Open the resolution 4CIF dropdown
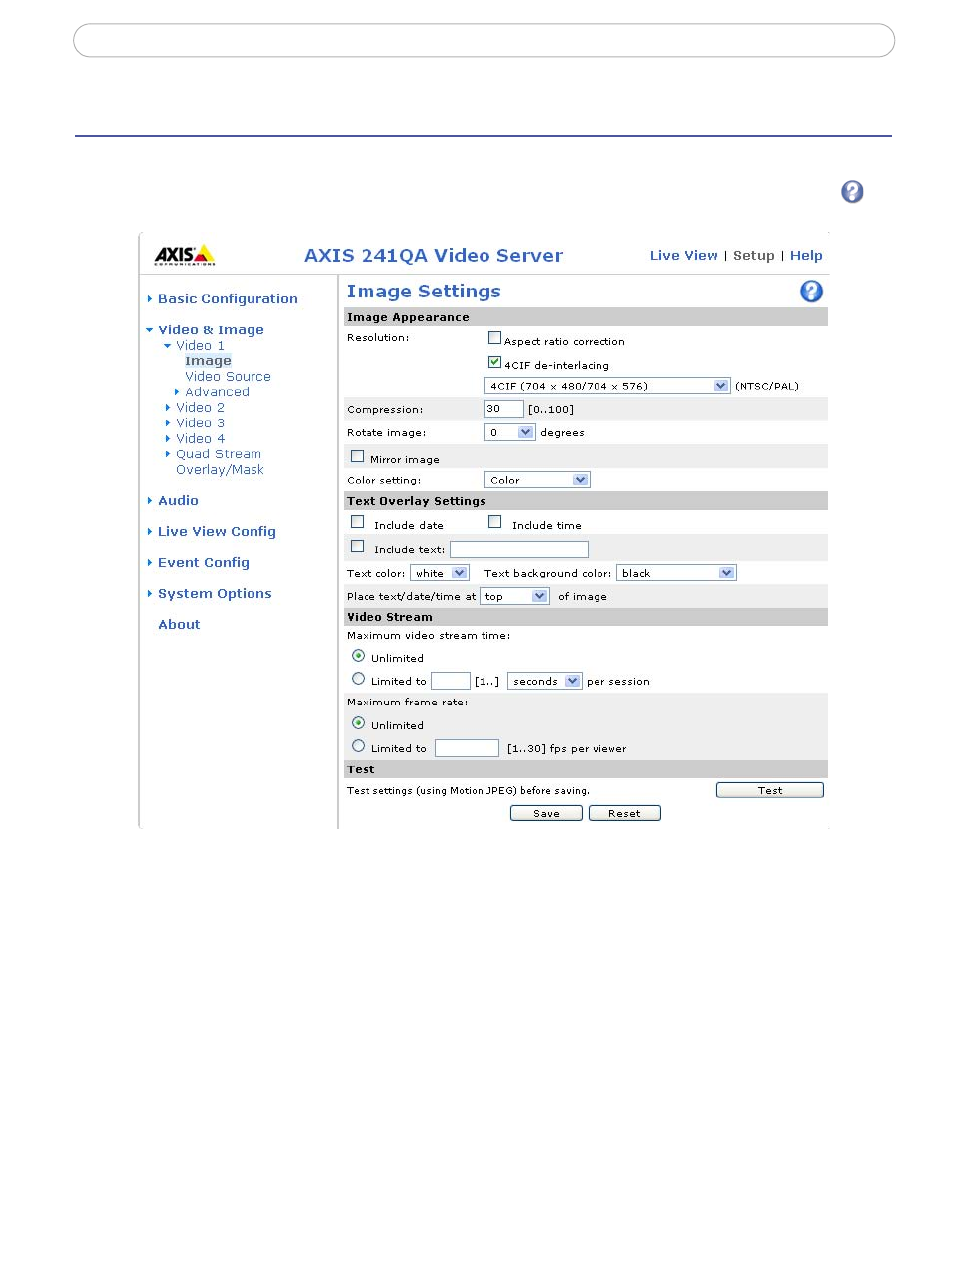The width and height of the screenshot is (954, 1263). 607,386
